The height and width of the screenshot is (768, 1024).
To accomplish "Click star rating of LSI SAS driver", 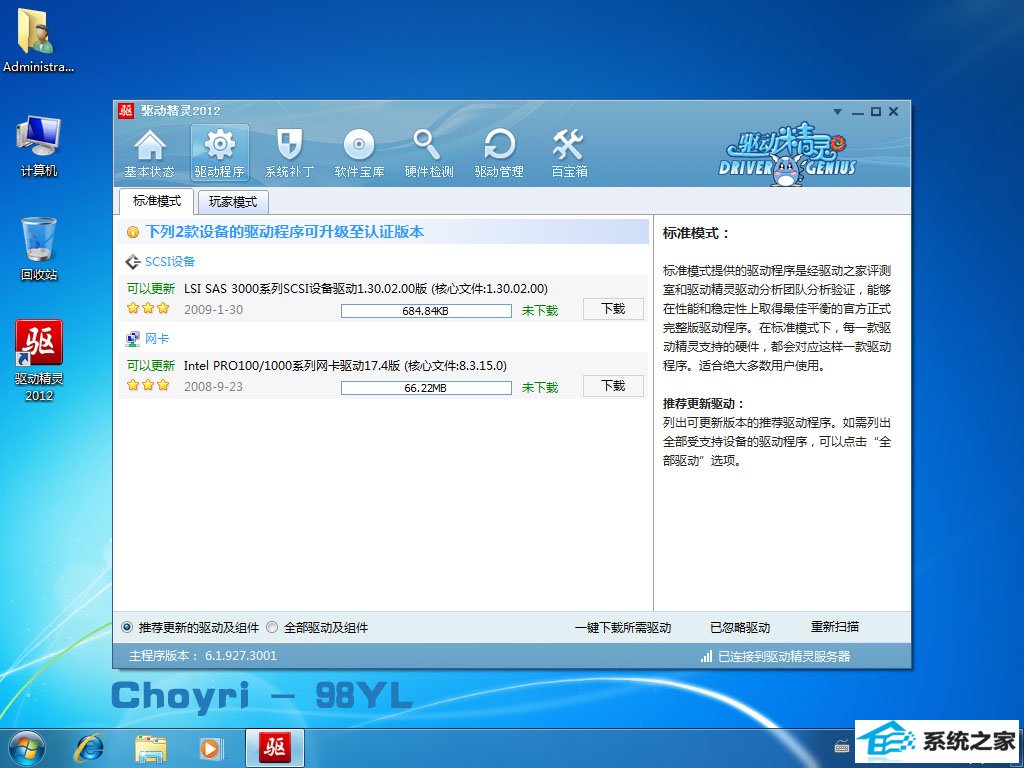I will coord(148,308).
